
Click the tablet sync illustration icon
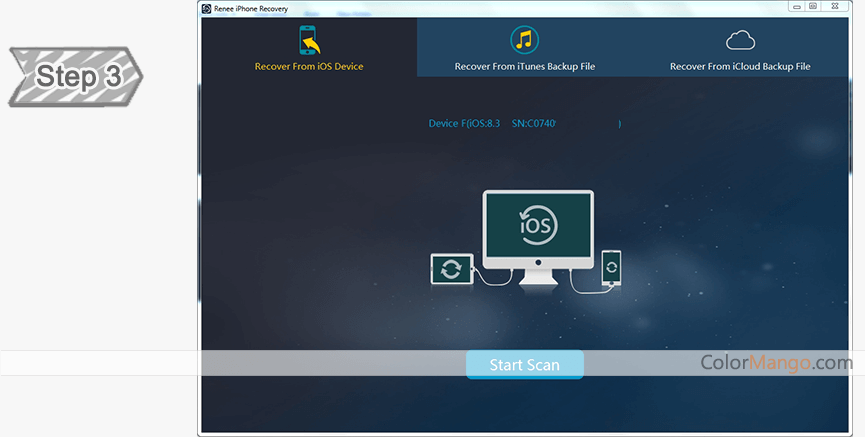point(451,269)
